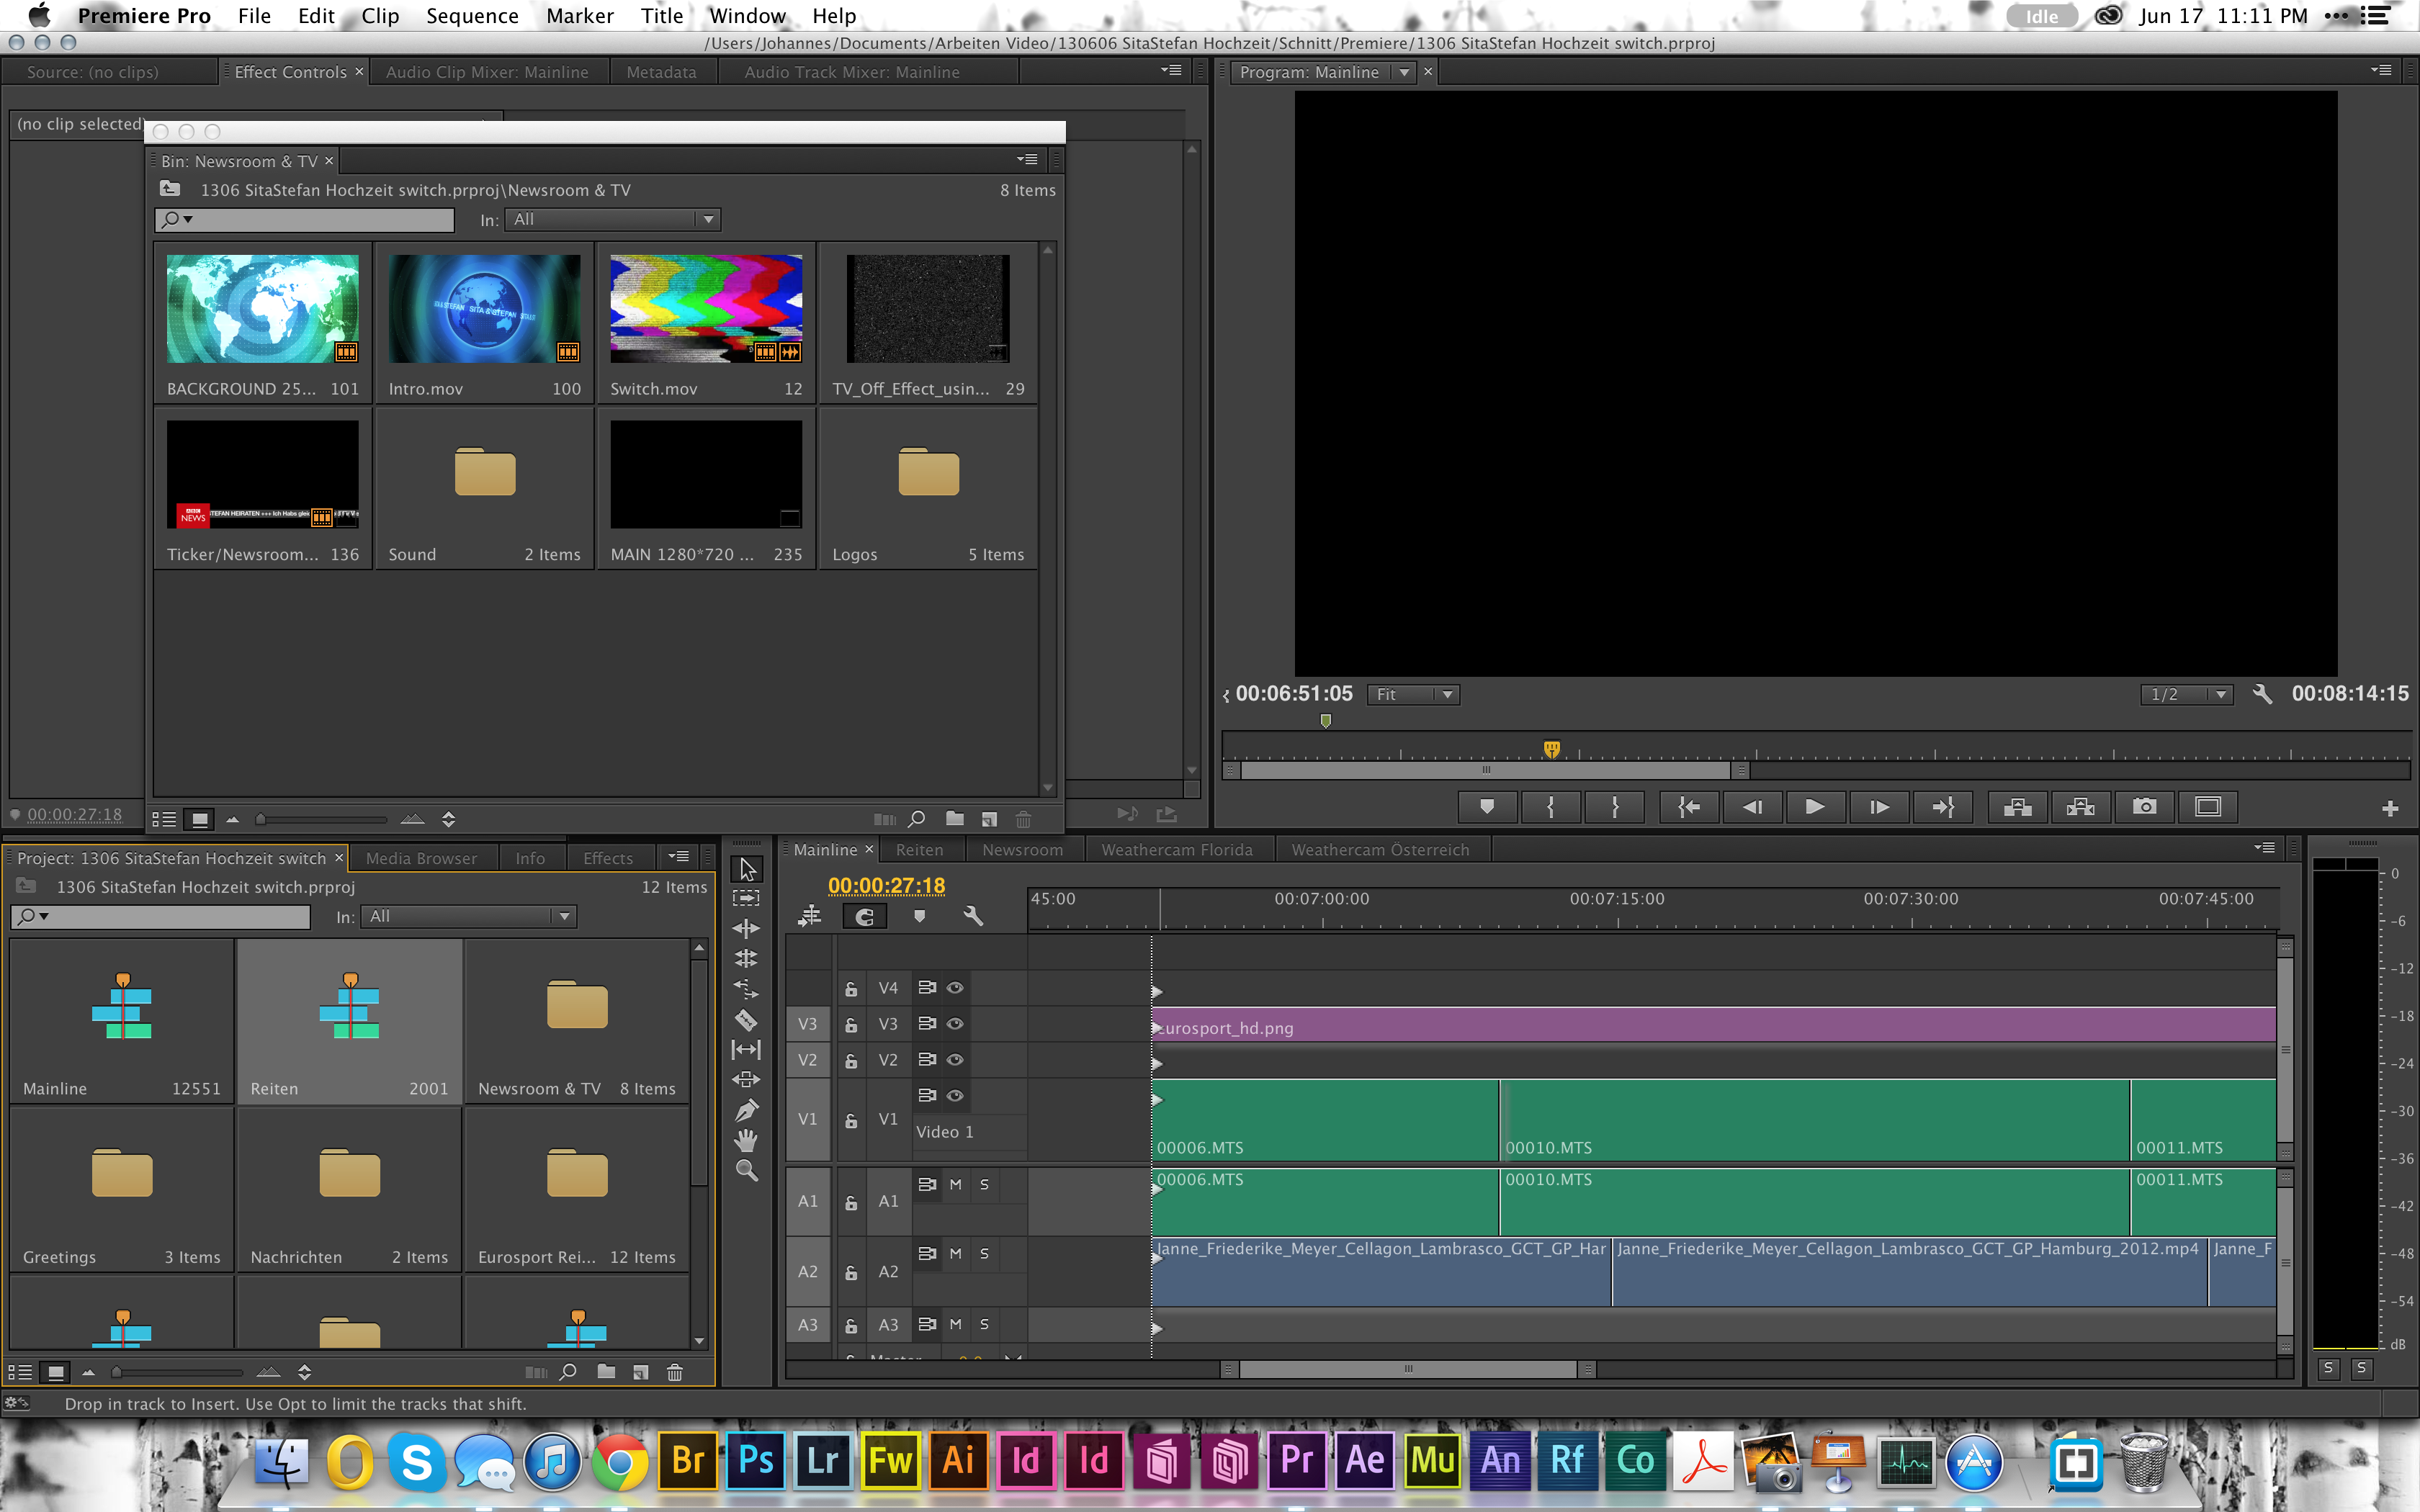Screen dimensions: 2420x1512
Task: Click the Lift button in Program monitor
Action: pos(2017,807)
